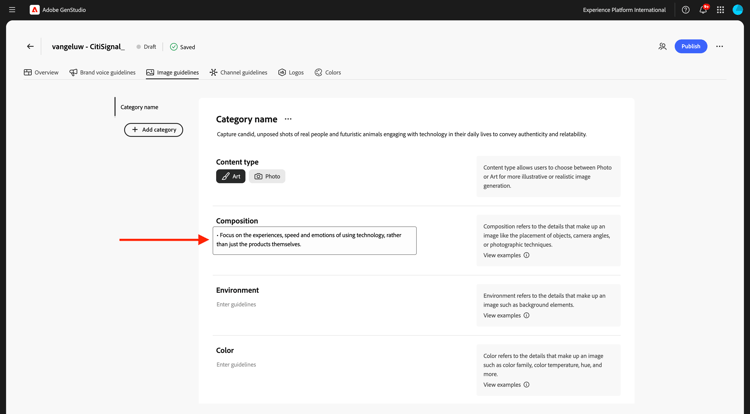Image resolution: width=750 pixels, height=414 pixels.
Task: Open Category name options ellipsis
Action: click(288, 119)
